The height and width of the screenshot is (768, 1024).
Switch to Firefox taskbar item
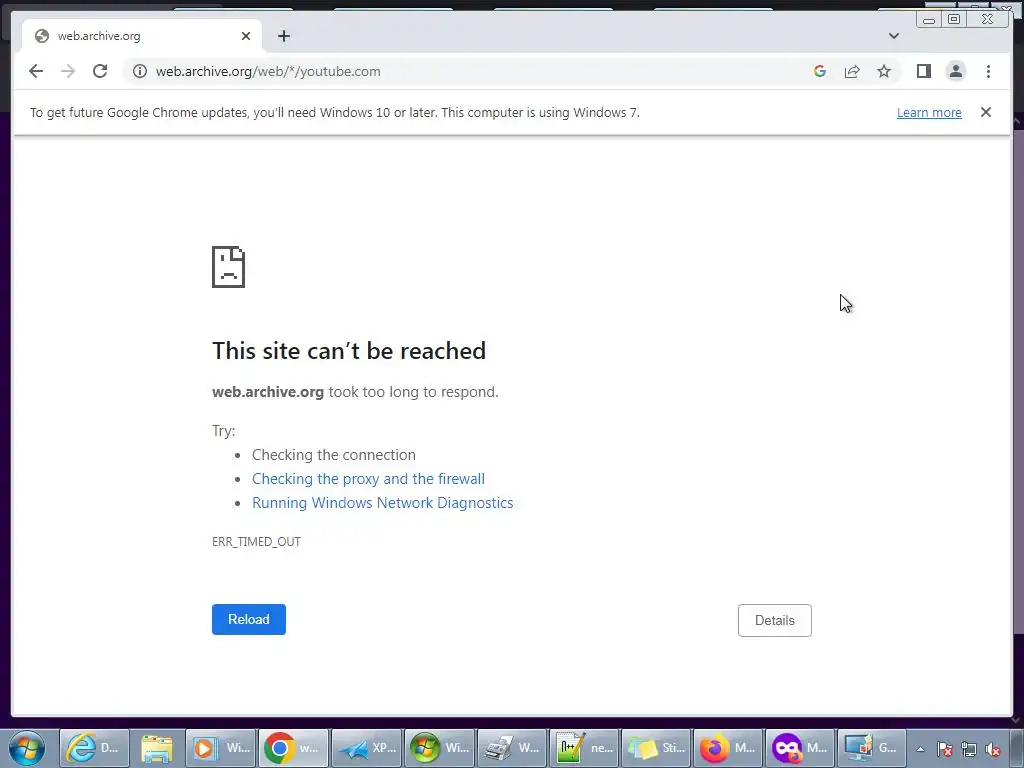click(x=728, y=748)
